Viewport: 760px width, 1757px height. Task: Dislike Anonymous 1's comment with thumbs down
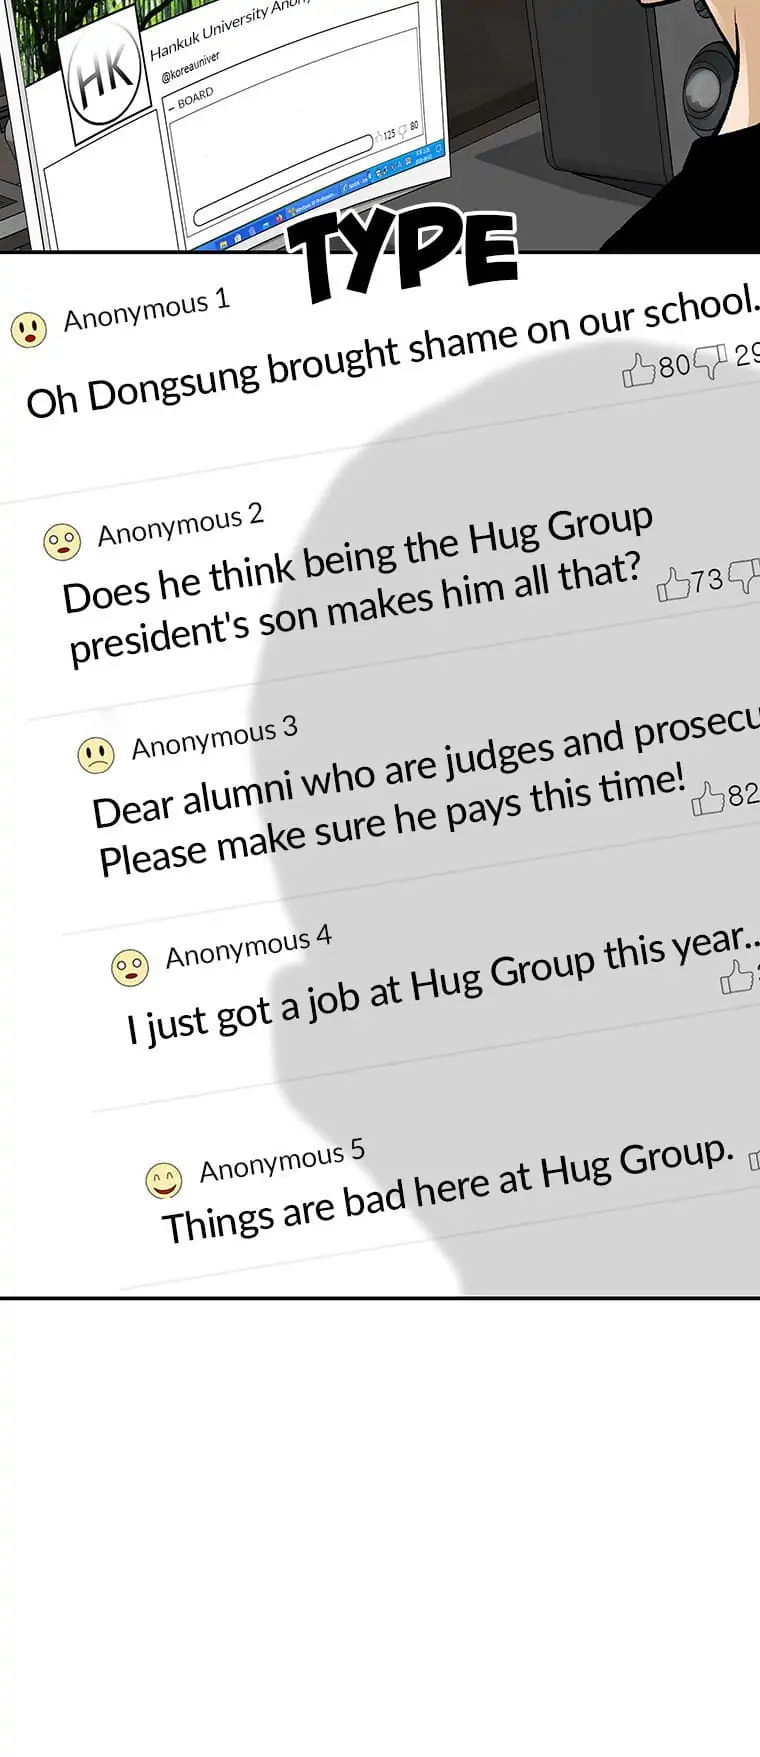pos(709,361)
